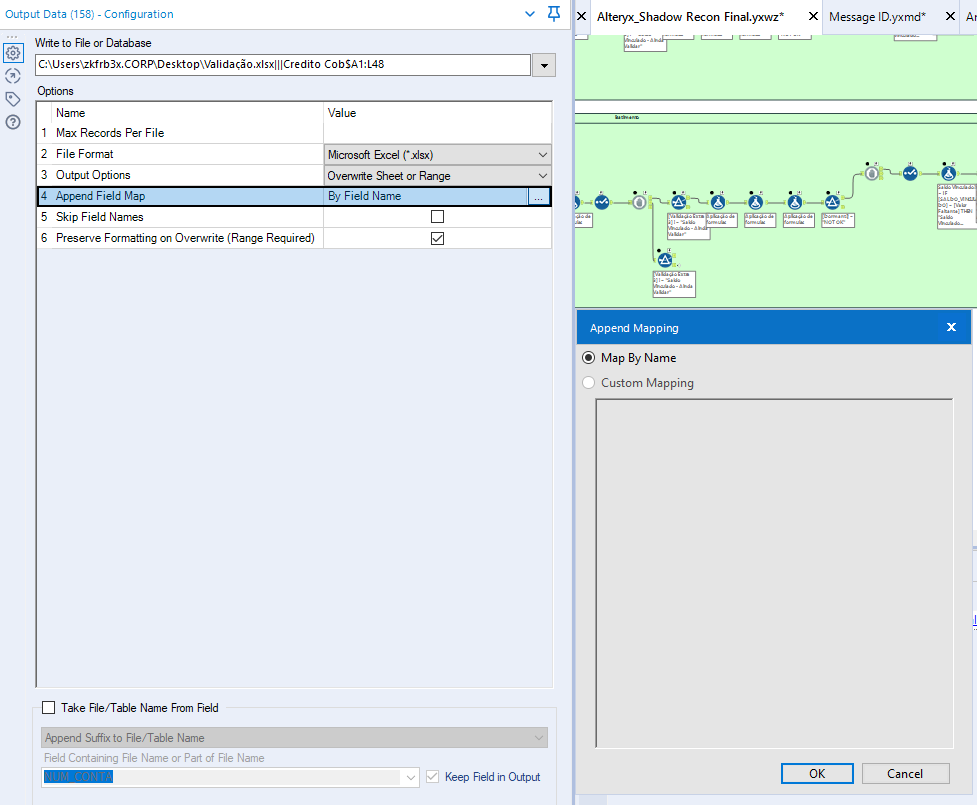Click the Output Options row label

[x=93, y=175]
